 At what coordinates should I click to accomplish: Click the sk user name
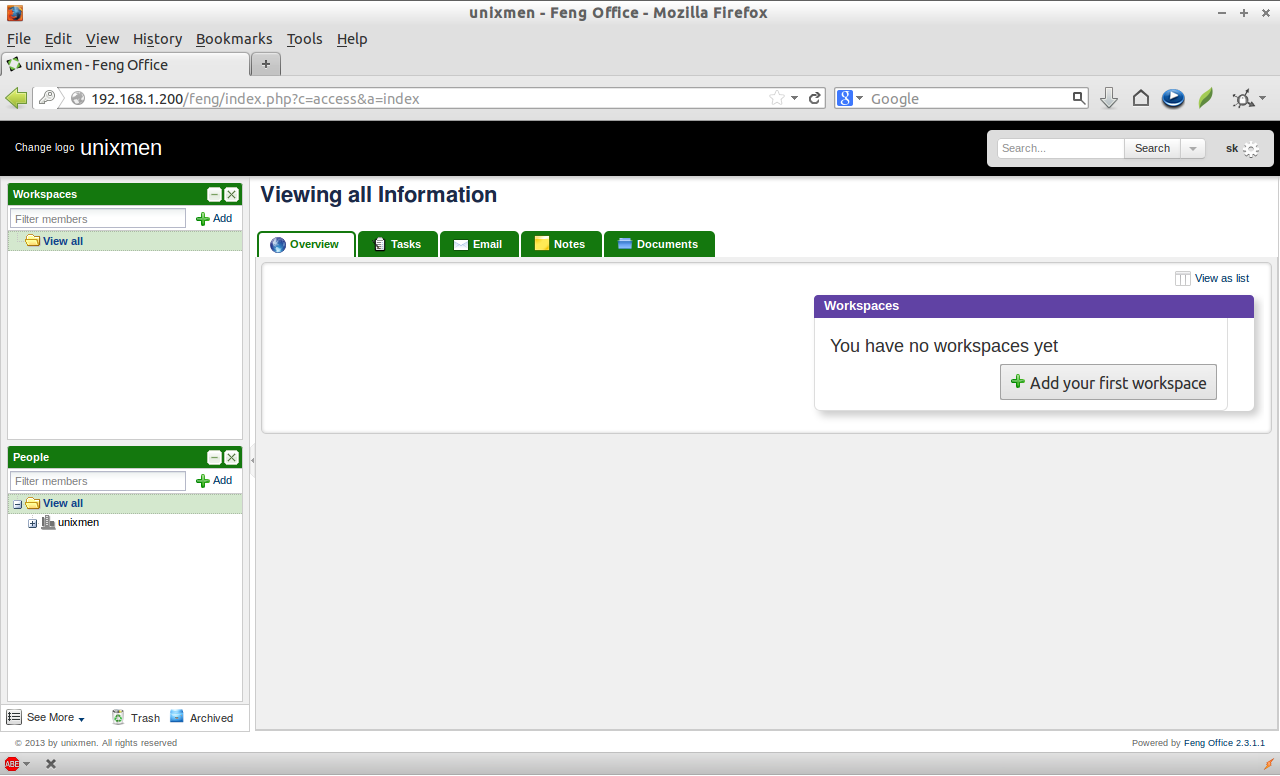(1232, 148)
